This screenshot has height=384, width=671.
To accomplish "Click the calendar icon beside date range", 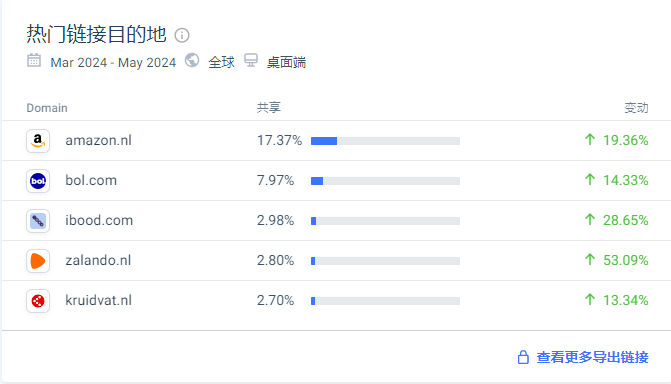I will pyautogui.click(x=34, y=60).
